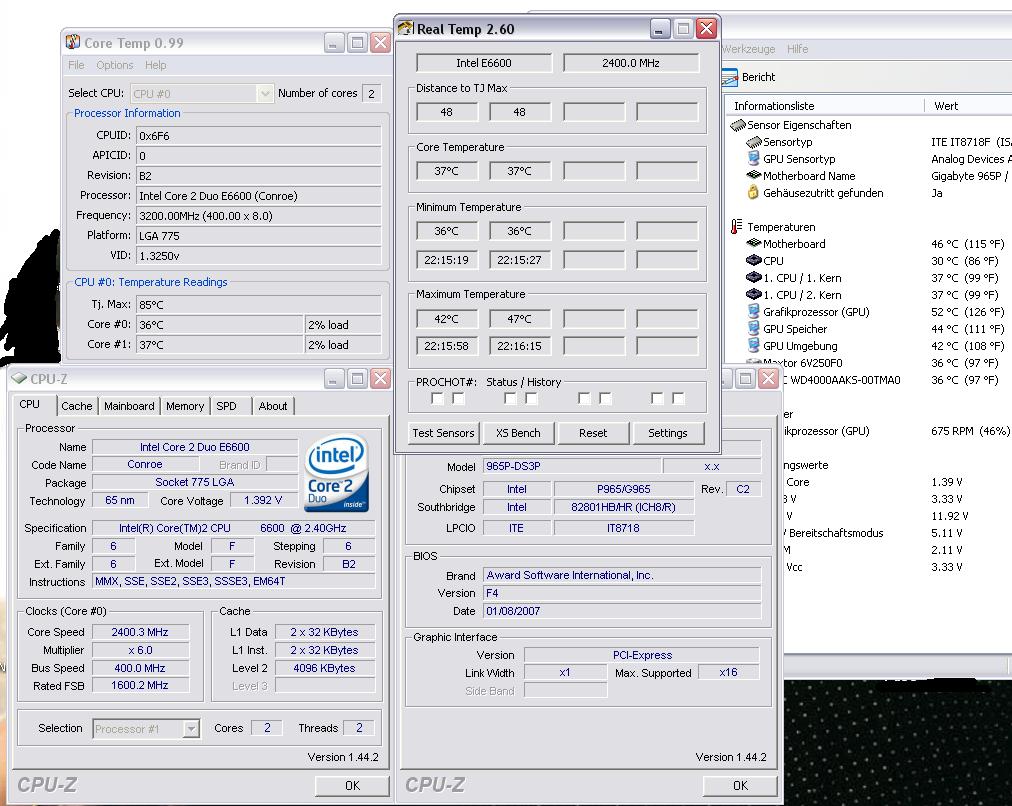1012x806 pixels.
Task: Click the Real Temp 2400.0 MHz field
Action: 631,63
